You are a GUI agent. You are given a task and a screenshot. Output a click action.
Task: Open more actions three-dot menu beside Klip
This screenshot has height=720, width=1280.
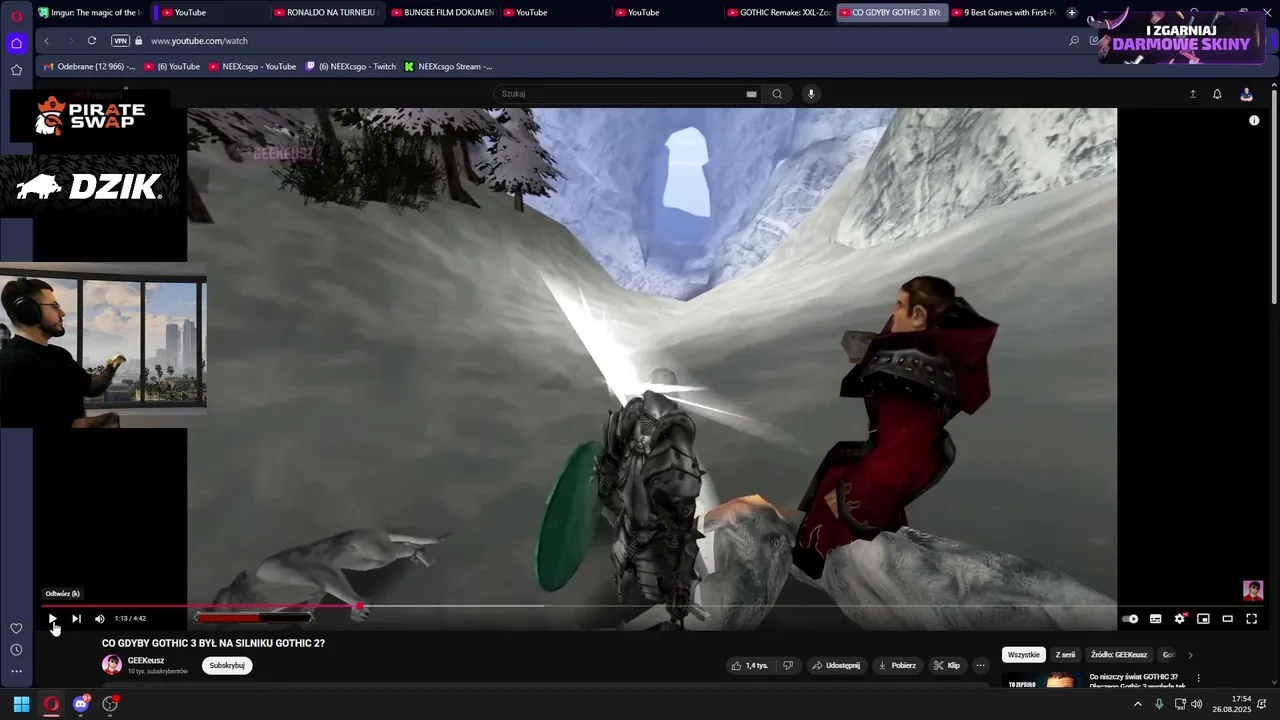980,665
